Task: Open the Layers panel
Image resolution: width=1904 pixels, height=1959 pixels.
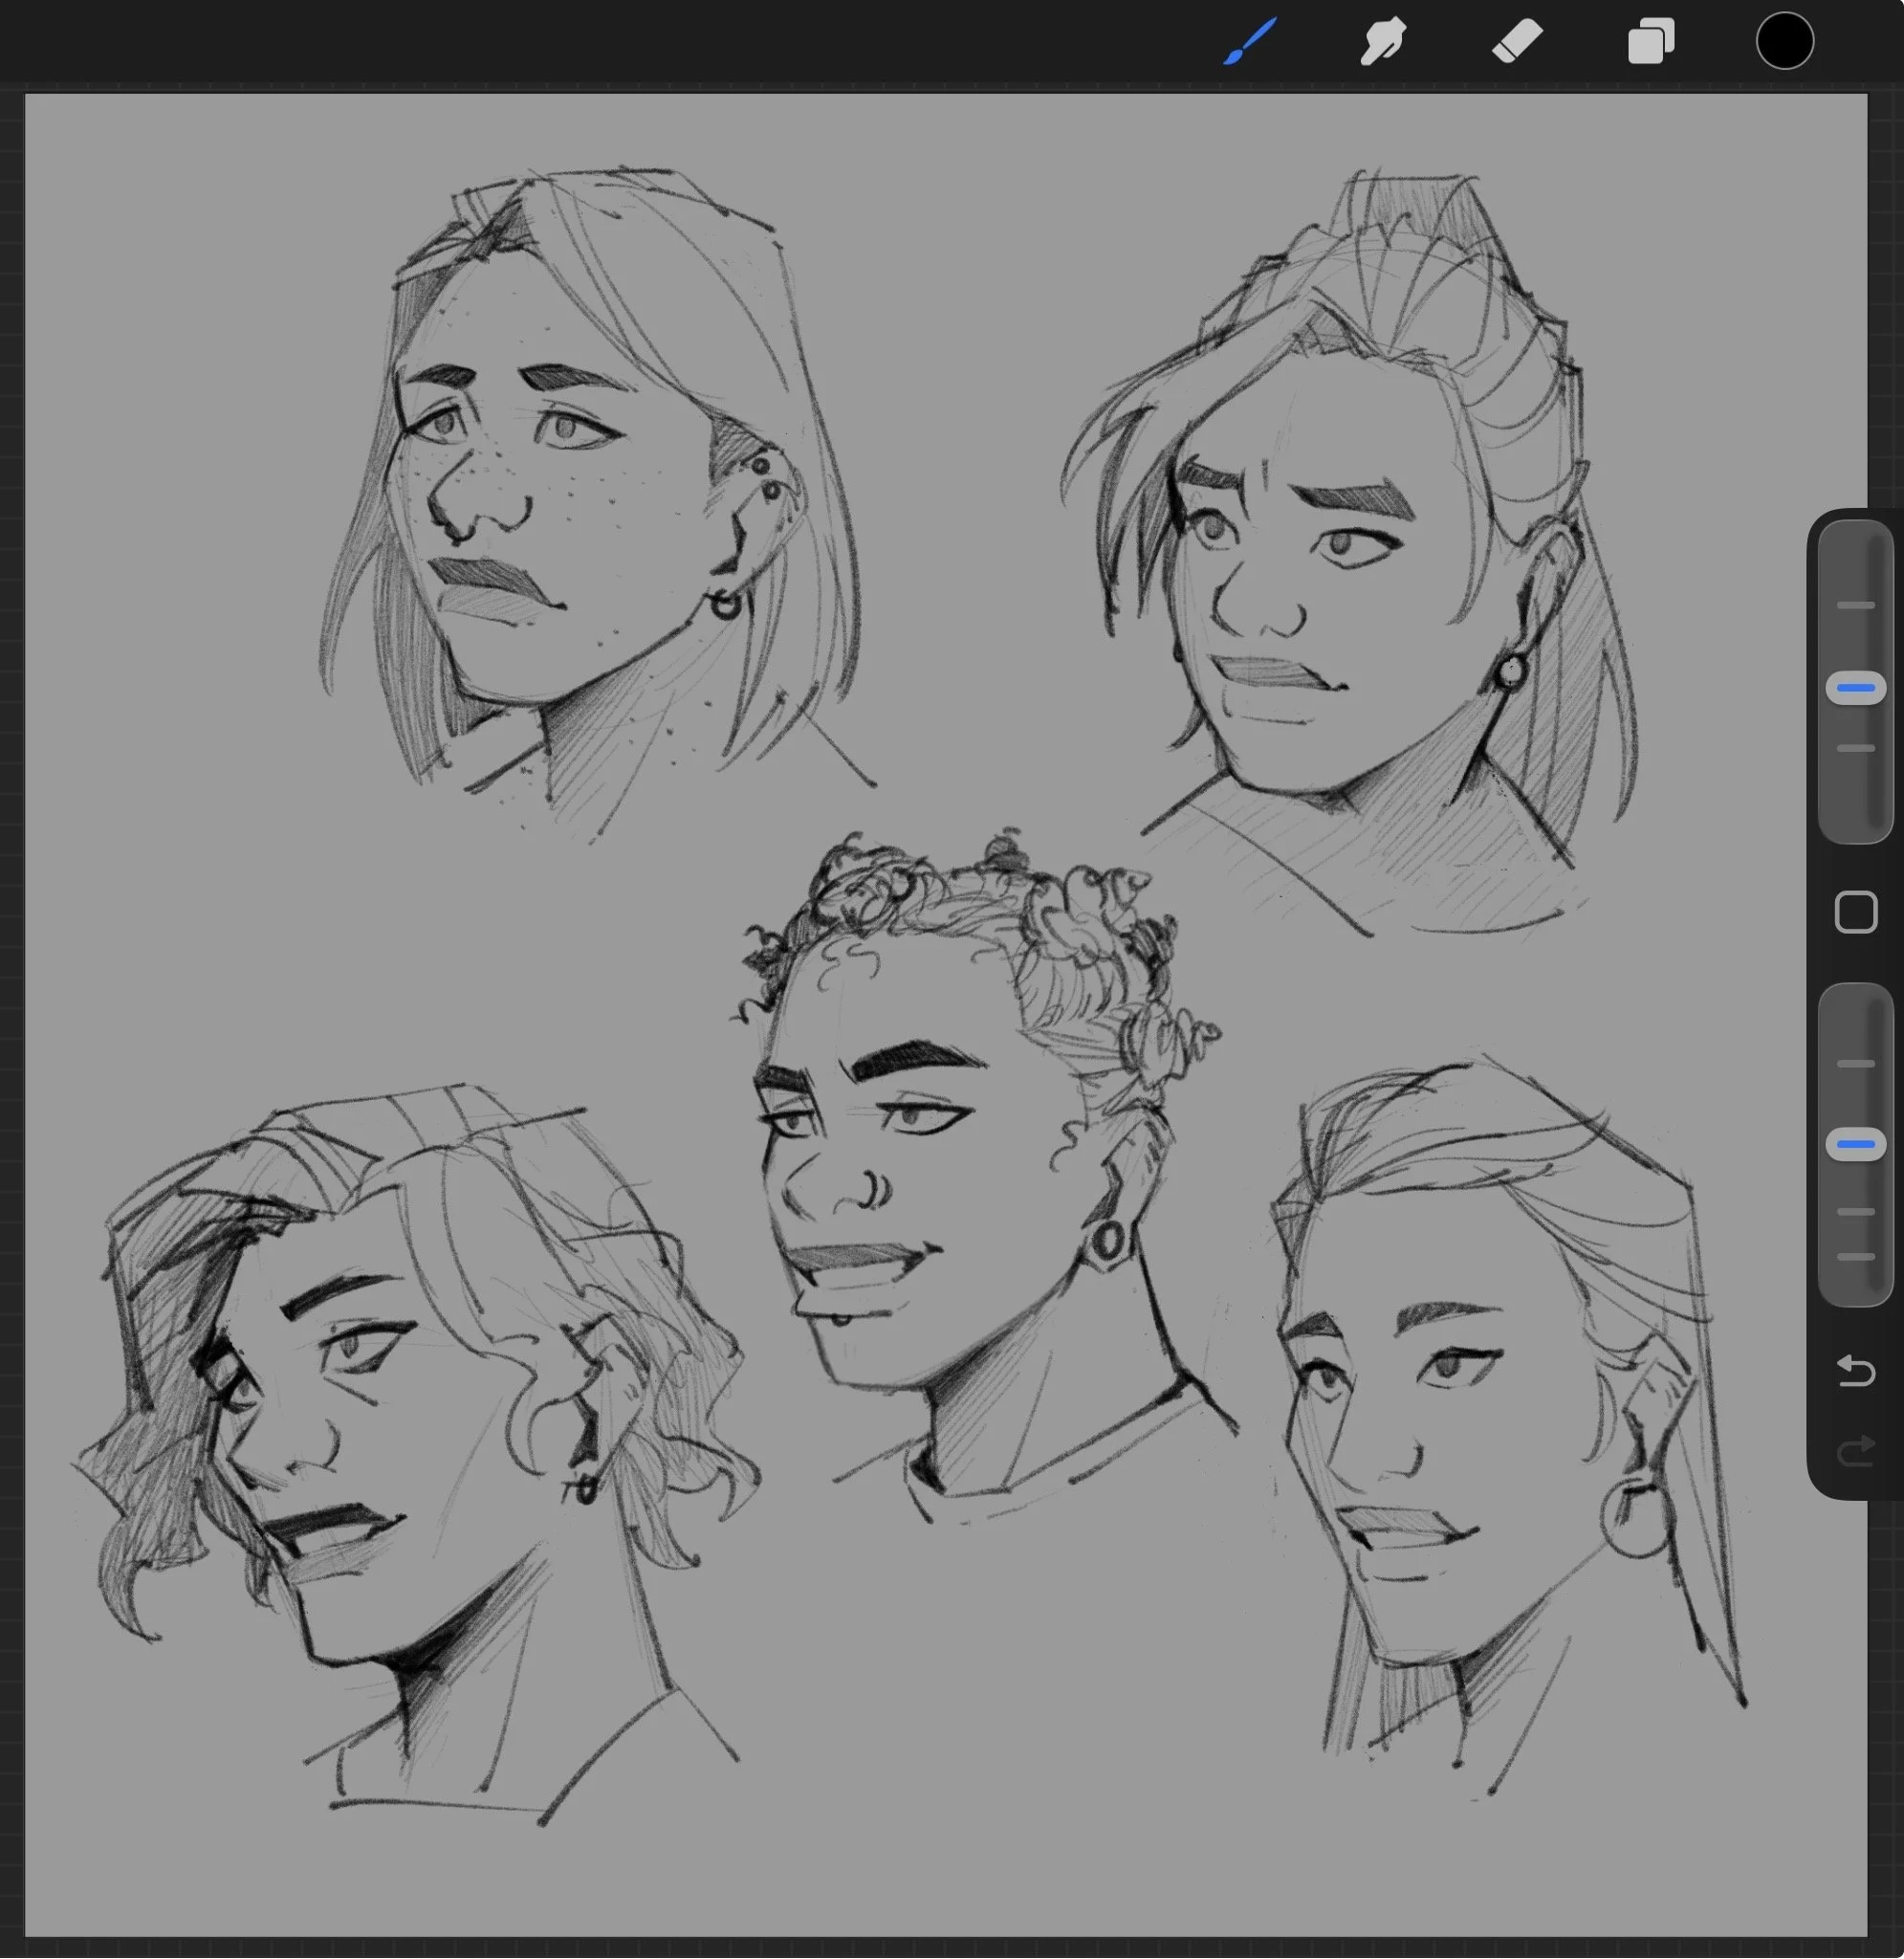Action: [1651, 42]
